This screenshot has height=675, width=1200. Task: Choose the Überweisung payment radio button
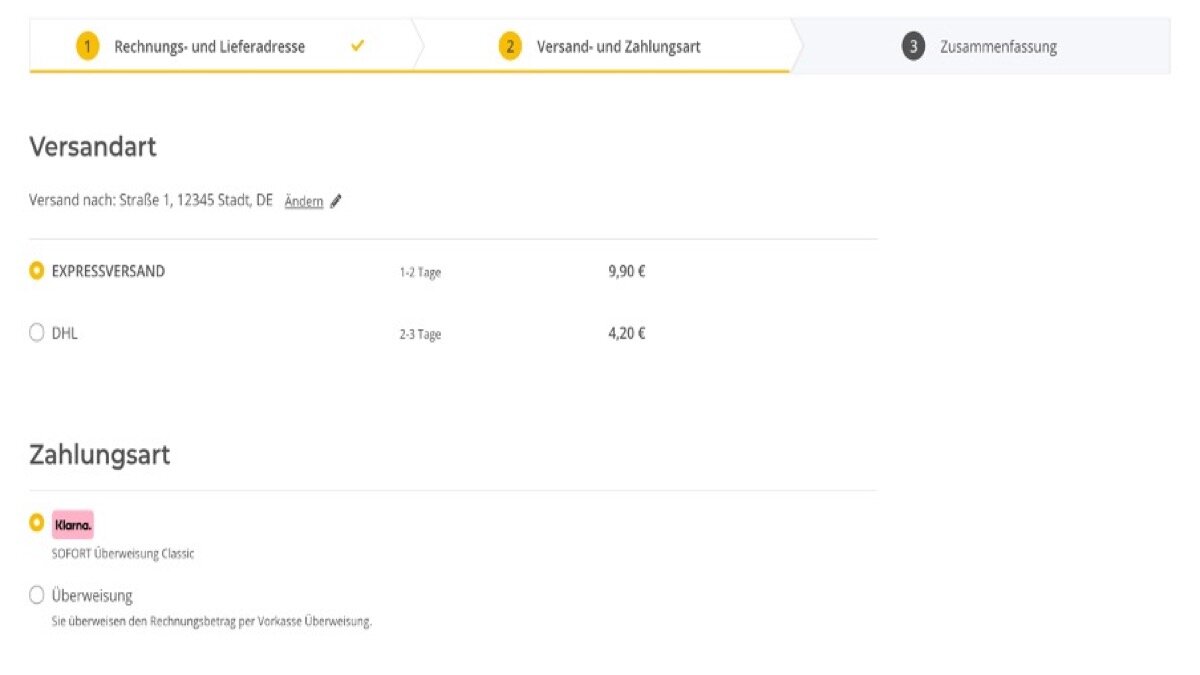pyautogui.click(x=37, y=595)
